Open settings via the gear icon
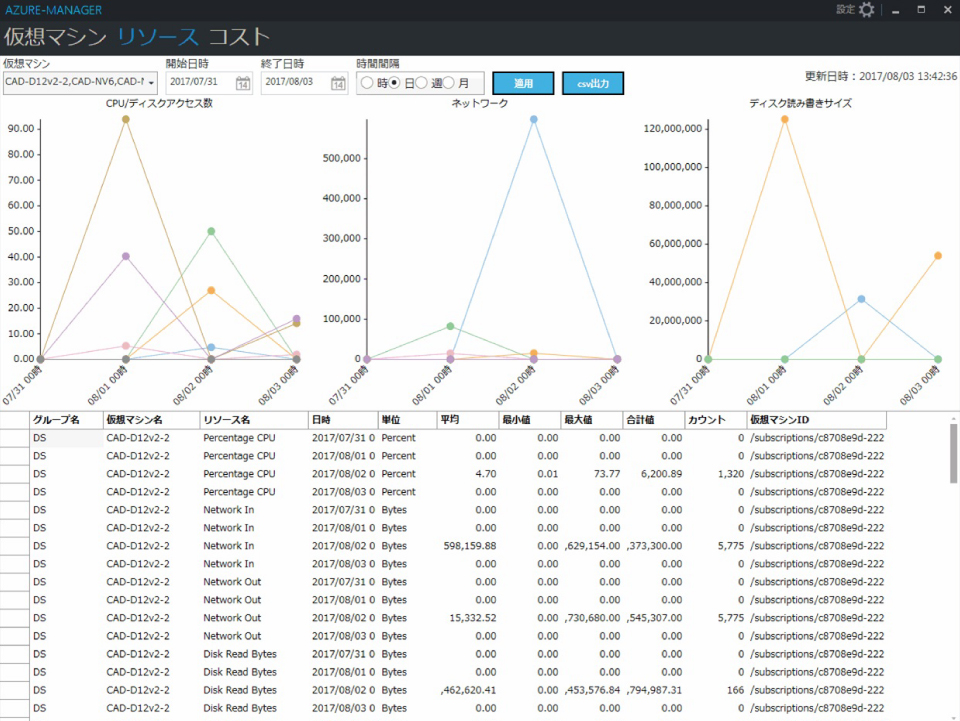This screenshot has width=960, height=721. click(867, 10)
